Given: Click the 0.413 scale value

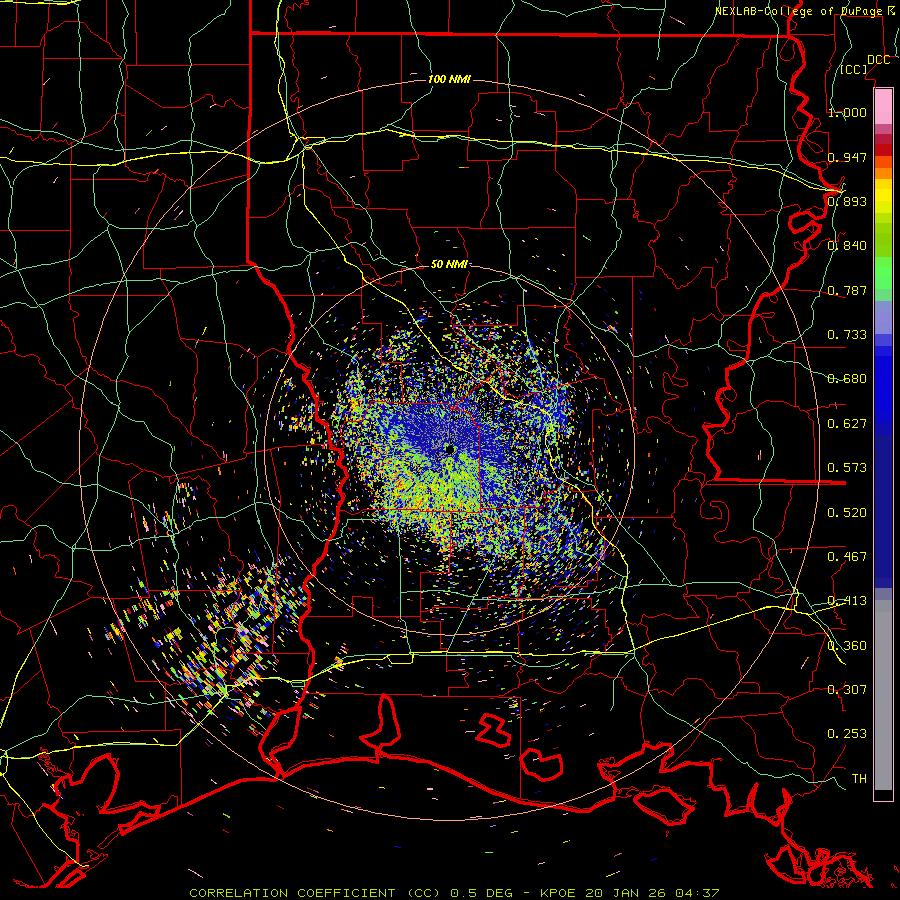Looking at the screenshot, I should point(848,601).
